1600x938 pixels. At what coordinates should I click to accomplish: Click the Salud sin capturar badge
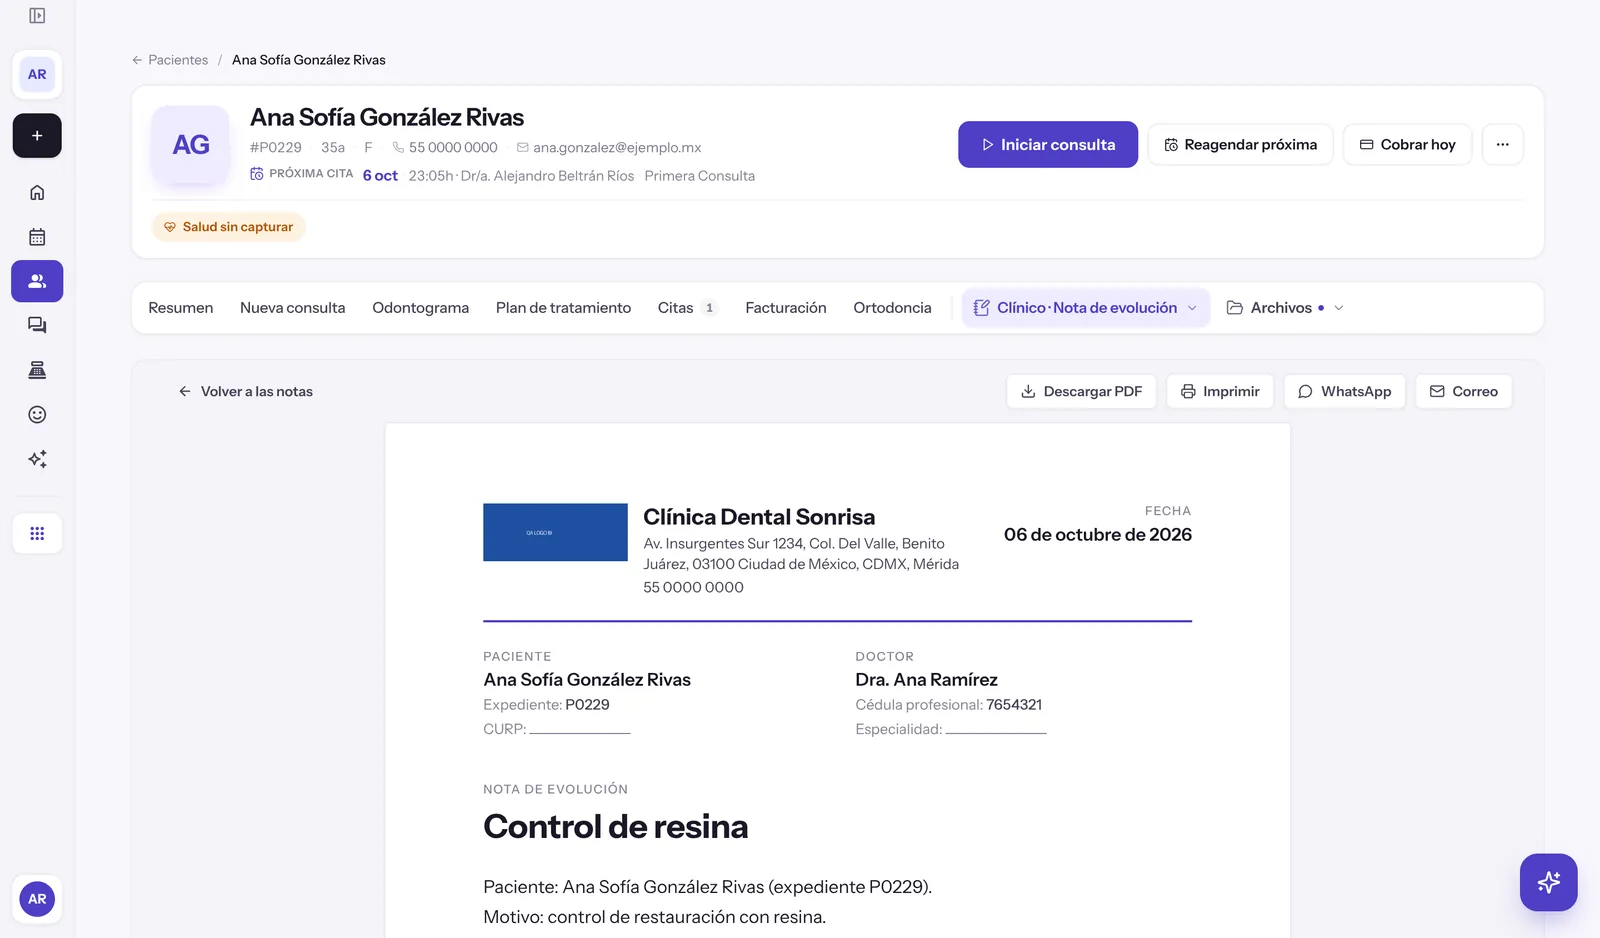[228, 227]
